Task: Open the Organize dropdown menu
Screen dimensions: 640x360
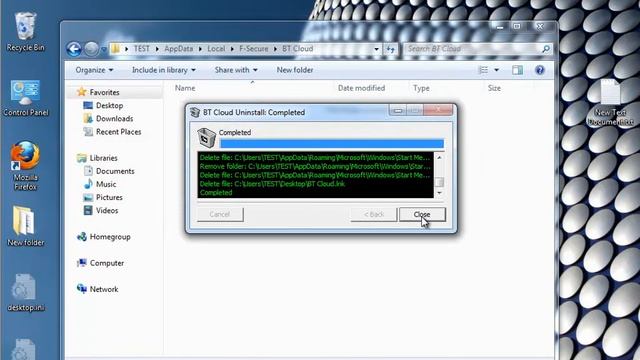Action: 94,70
